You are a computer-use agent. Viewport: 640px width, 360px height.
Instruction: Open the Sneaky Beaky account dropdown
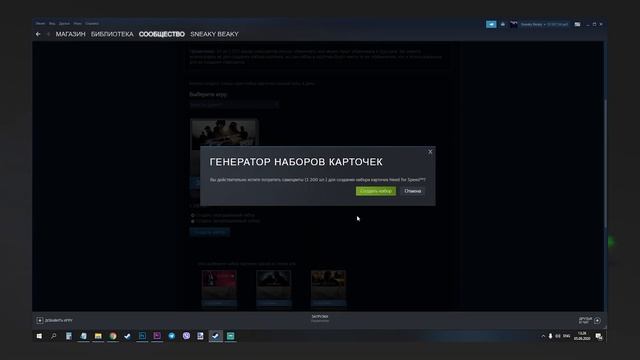click(544, 24)
